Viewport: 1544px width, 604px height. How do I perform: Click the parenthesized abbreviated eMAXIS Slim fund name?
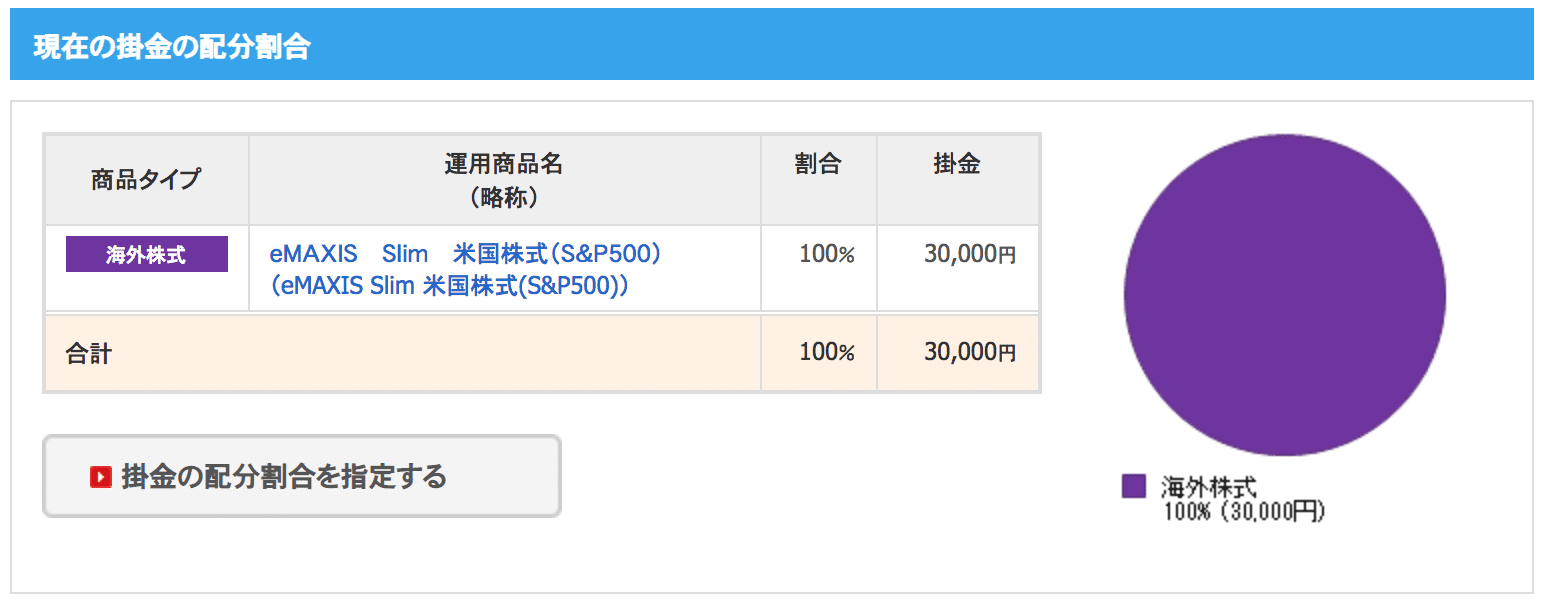[x=449, y=286]
